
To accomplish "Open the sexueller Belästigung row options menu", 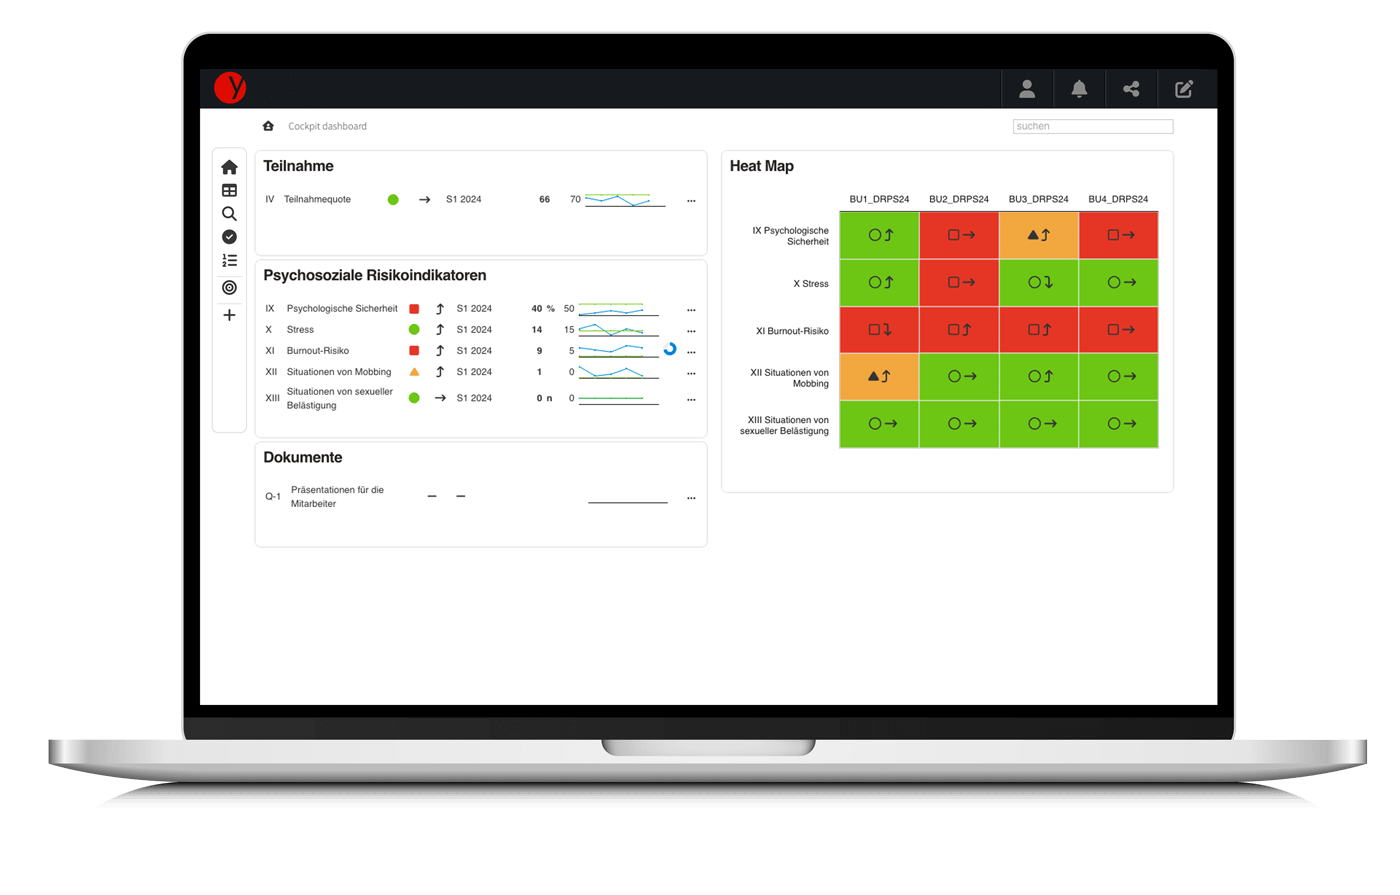I will [x=691, y=399].
